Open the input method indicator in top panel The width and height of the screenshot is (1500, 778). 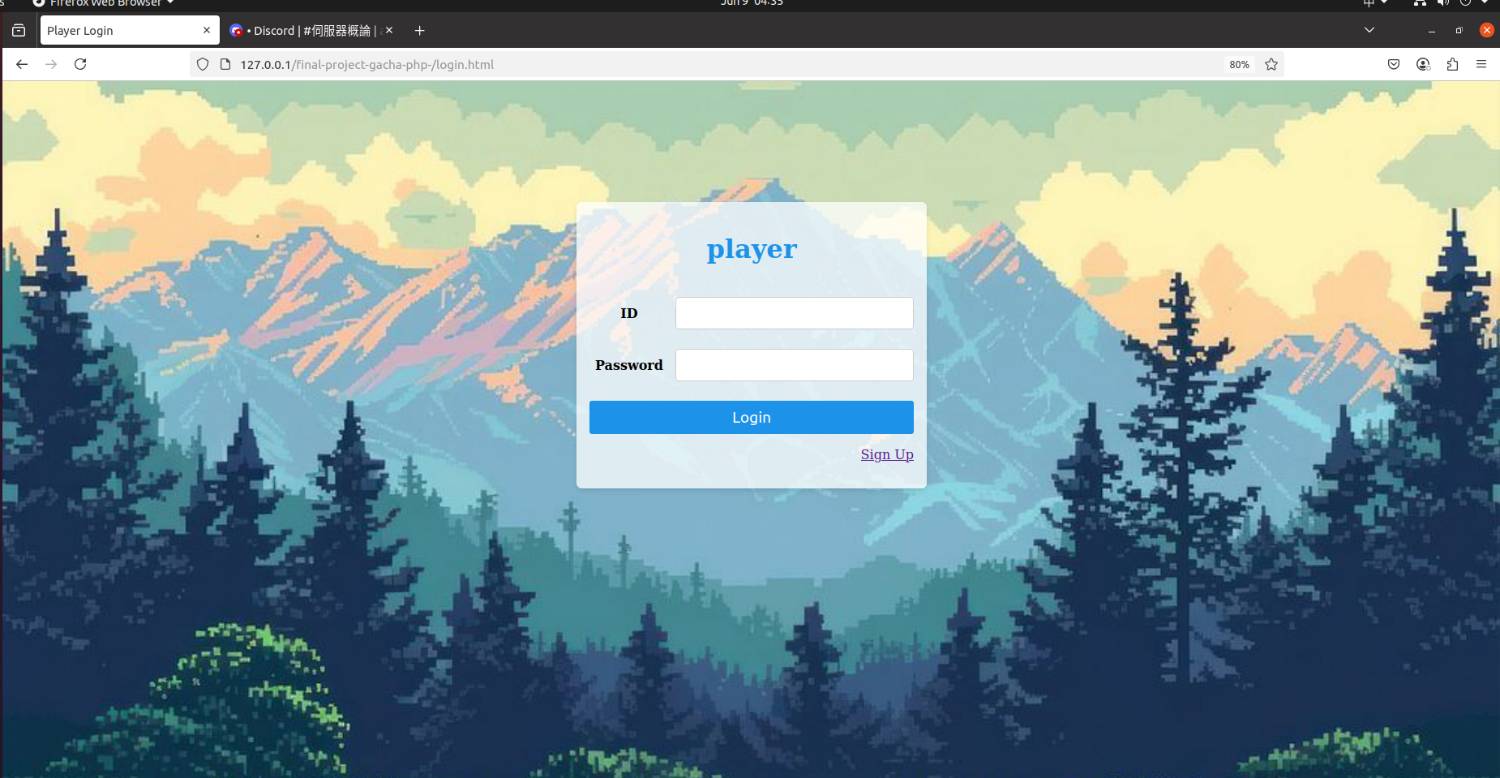(1375, 3)
